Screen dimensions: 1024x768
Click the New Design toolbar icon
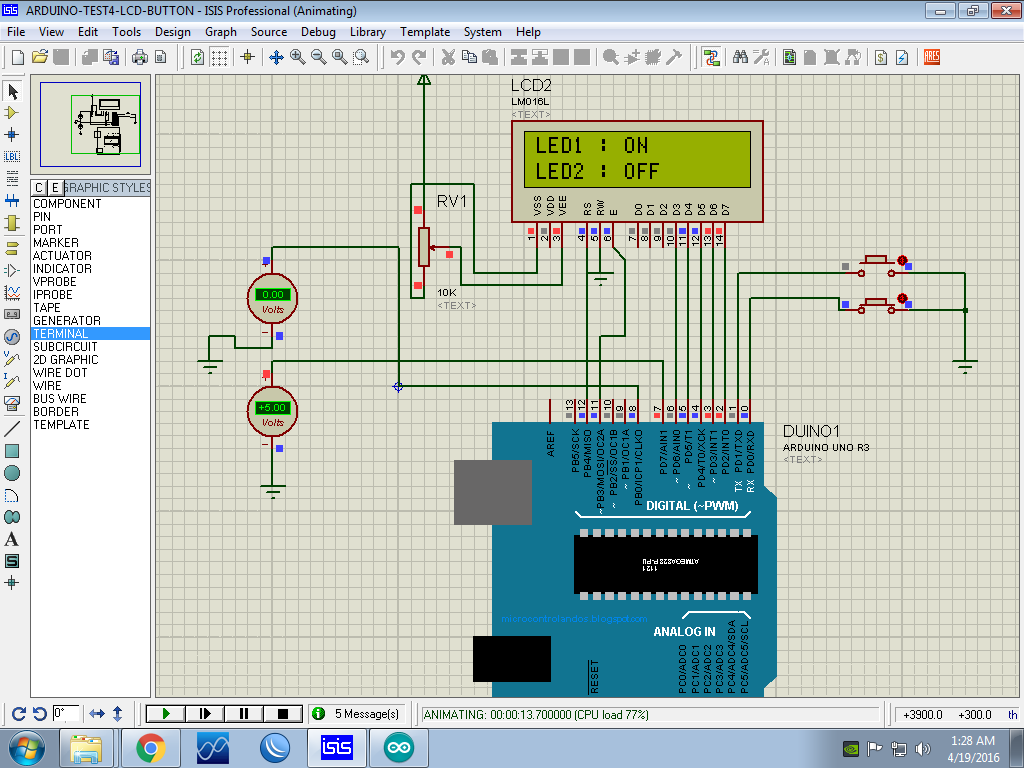coord(18,57)
